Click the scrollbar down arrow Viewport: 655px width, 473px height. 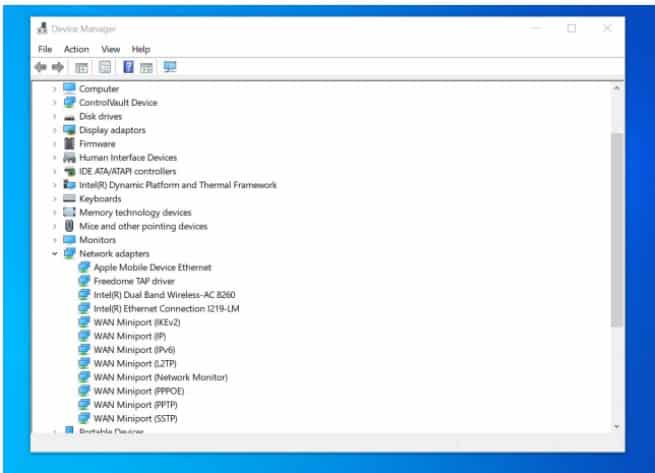click(617, 427)
